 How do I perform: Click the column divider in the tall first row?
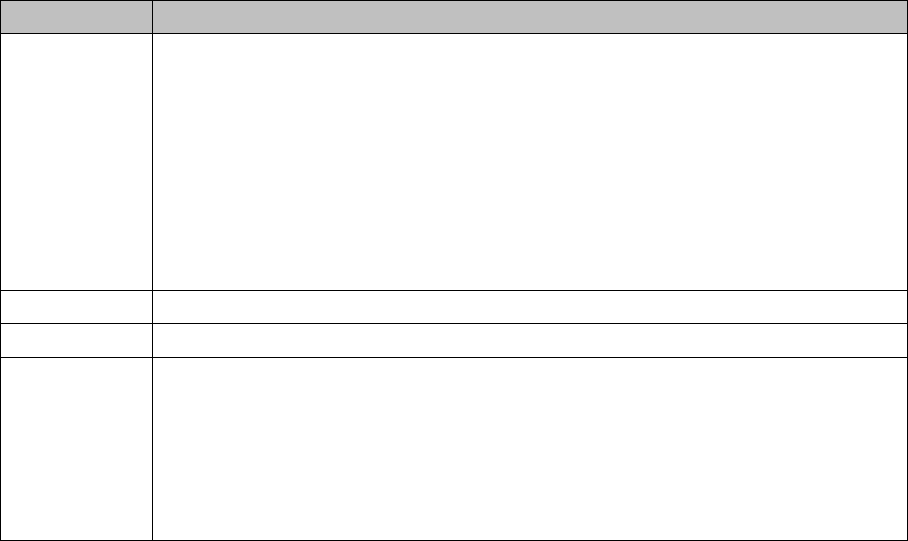152,162
